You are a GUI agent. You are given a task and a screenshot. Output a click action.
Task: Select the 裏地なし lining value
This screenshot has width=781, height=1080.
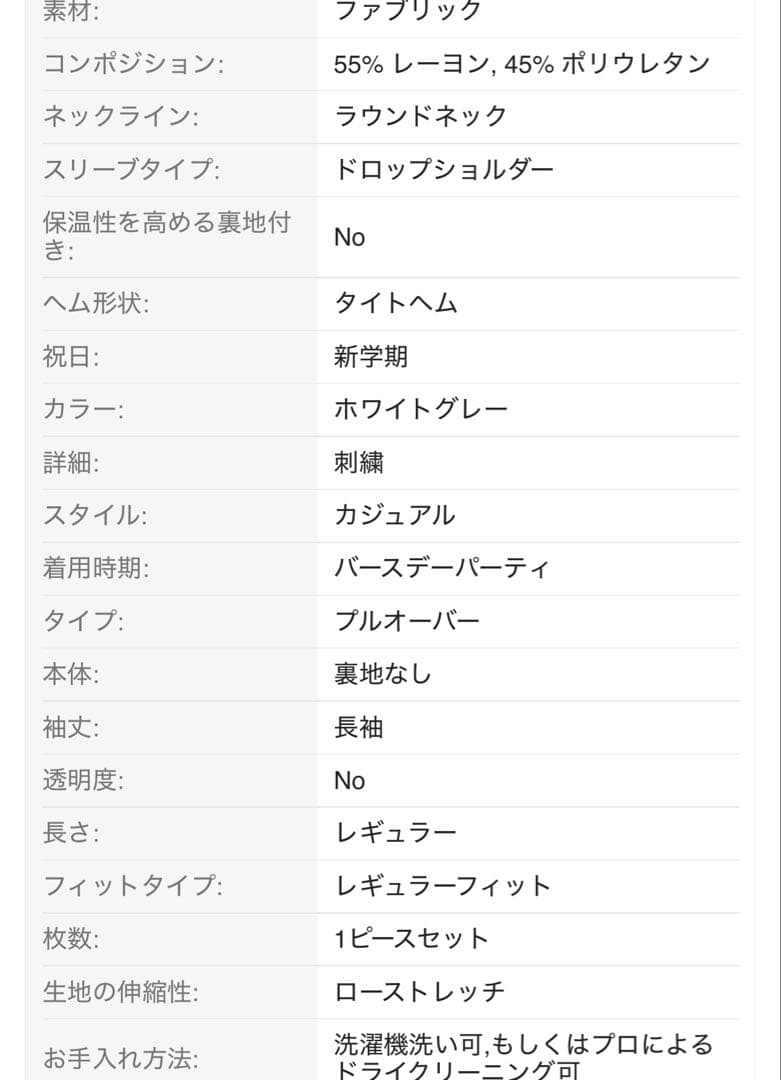[382, 674]
